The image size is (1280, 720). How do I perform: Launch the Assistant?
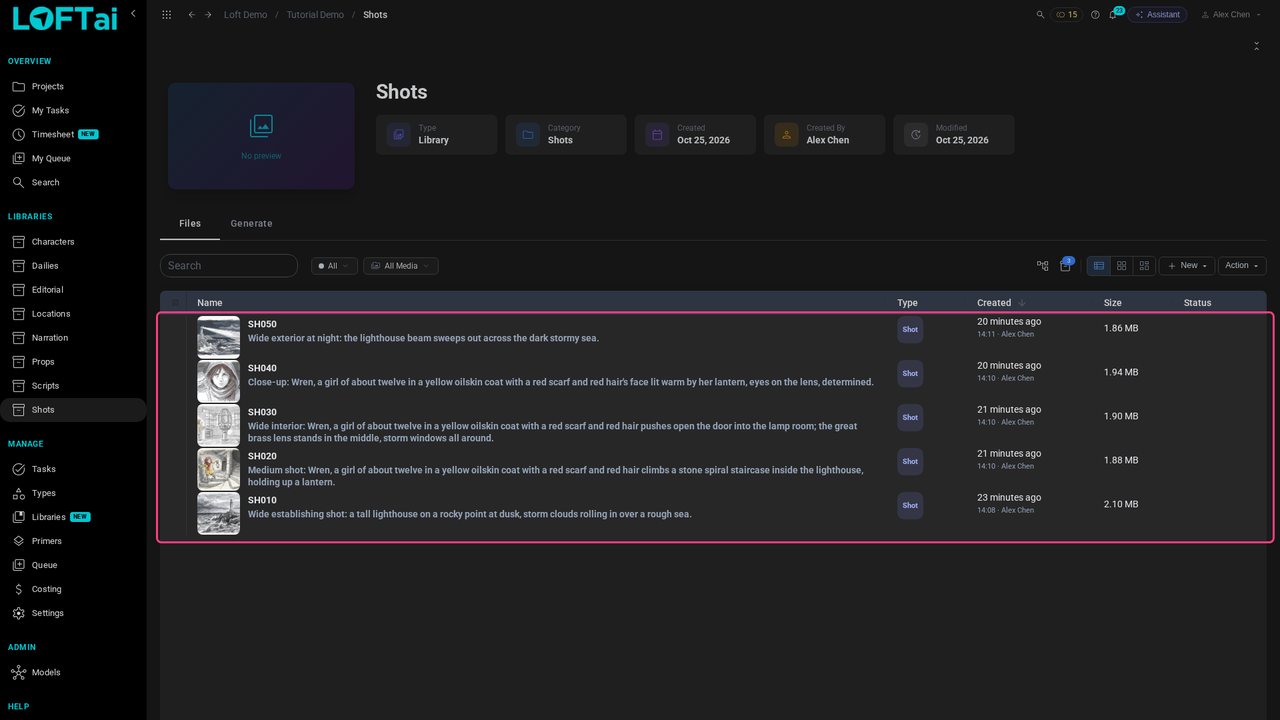(1157, 15)
